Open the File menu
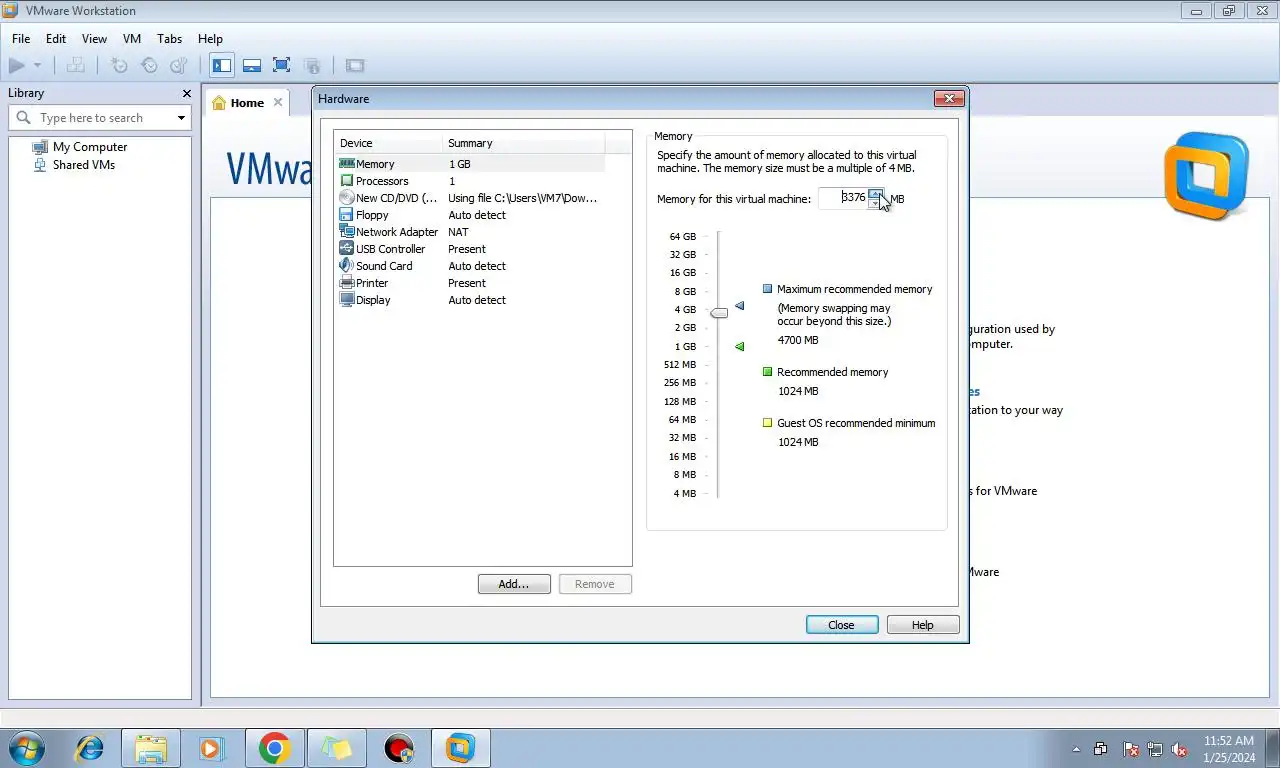The width and height of the screenshot is (1280, 768). (x=21, y=39)
